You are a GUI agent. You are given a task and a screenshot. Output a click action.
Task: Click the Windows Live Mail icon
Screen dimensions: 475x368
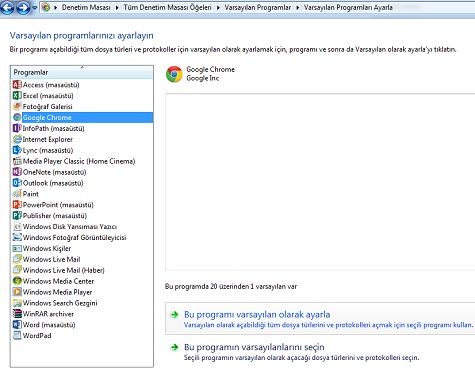(x=17, y=259)
